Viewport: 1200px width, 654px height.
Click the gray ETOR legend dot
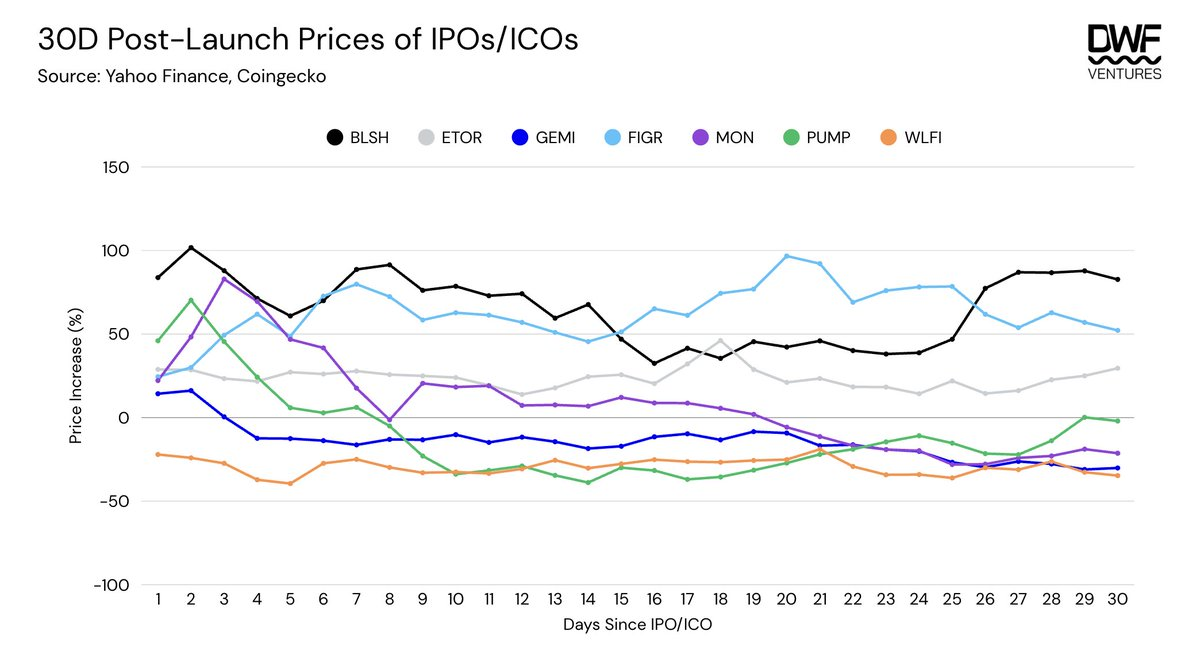[426, 137]
